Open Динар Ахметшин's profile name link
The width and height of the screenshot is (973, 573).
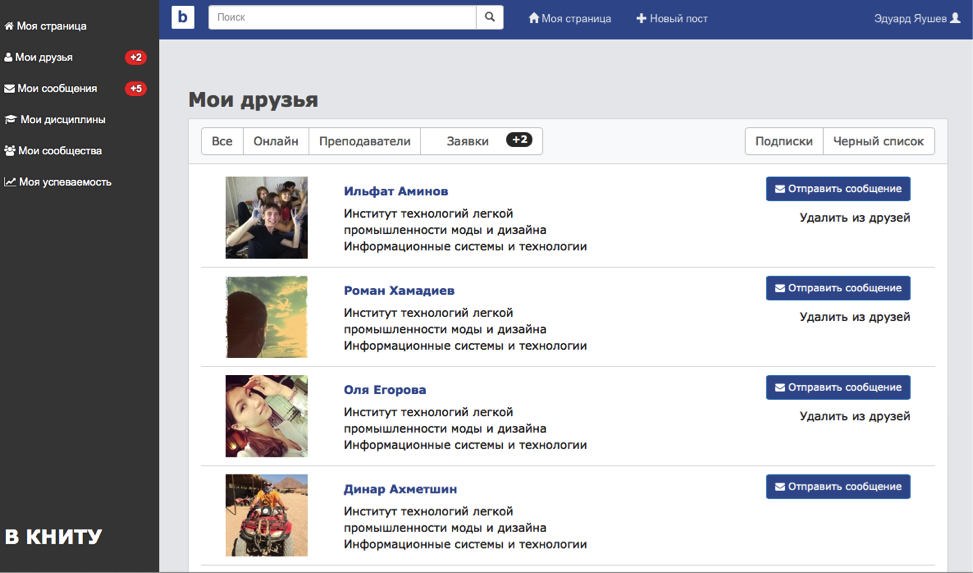pyautogui.click(x=400, y=489)
